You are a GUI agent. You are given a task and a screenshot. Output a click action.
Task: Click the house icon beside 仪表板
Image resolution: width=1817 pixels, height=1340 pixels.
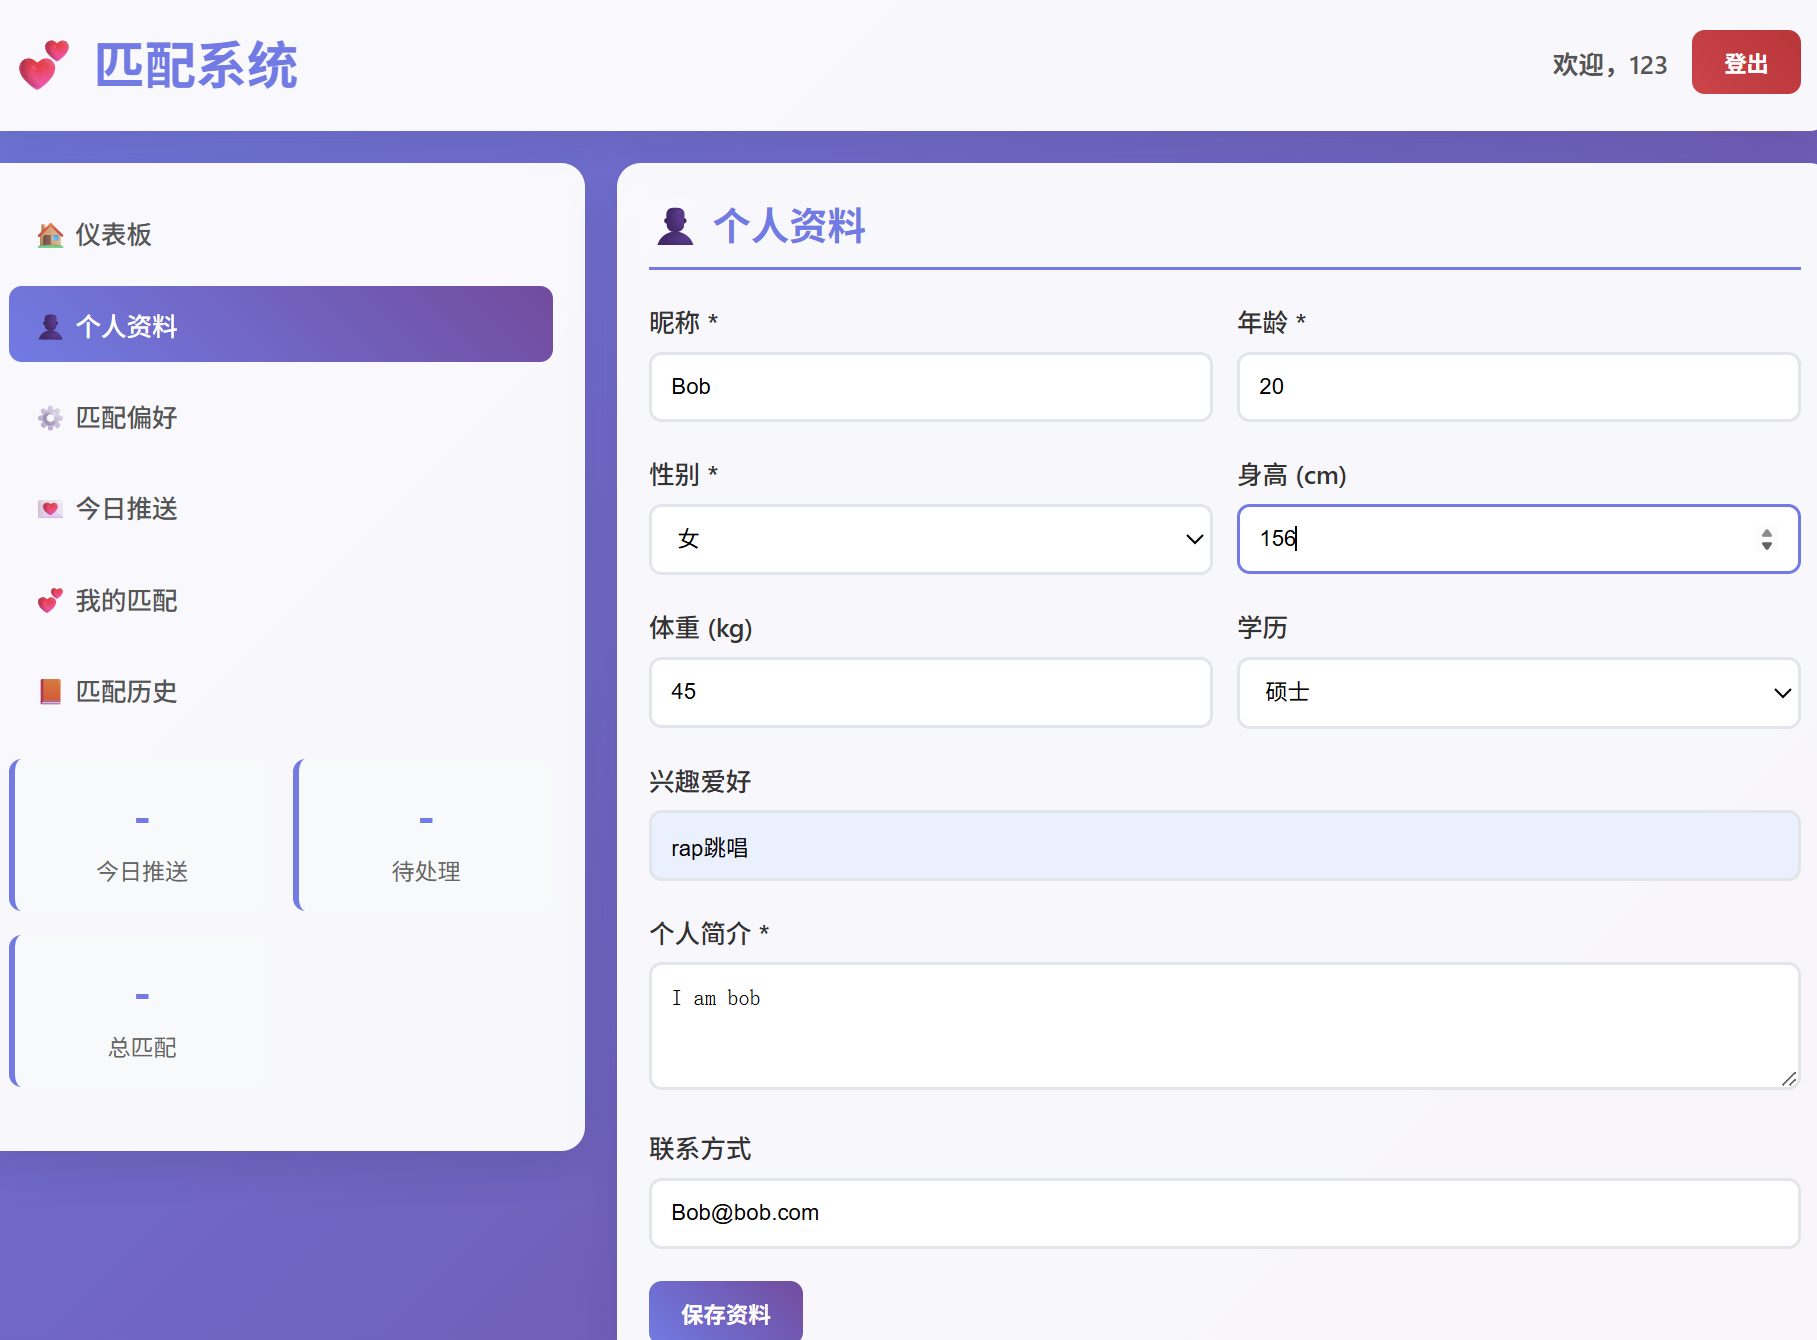[x=50, y=235]
